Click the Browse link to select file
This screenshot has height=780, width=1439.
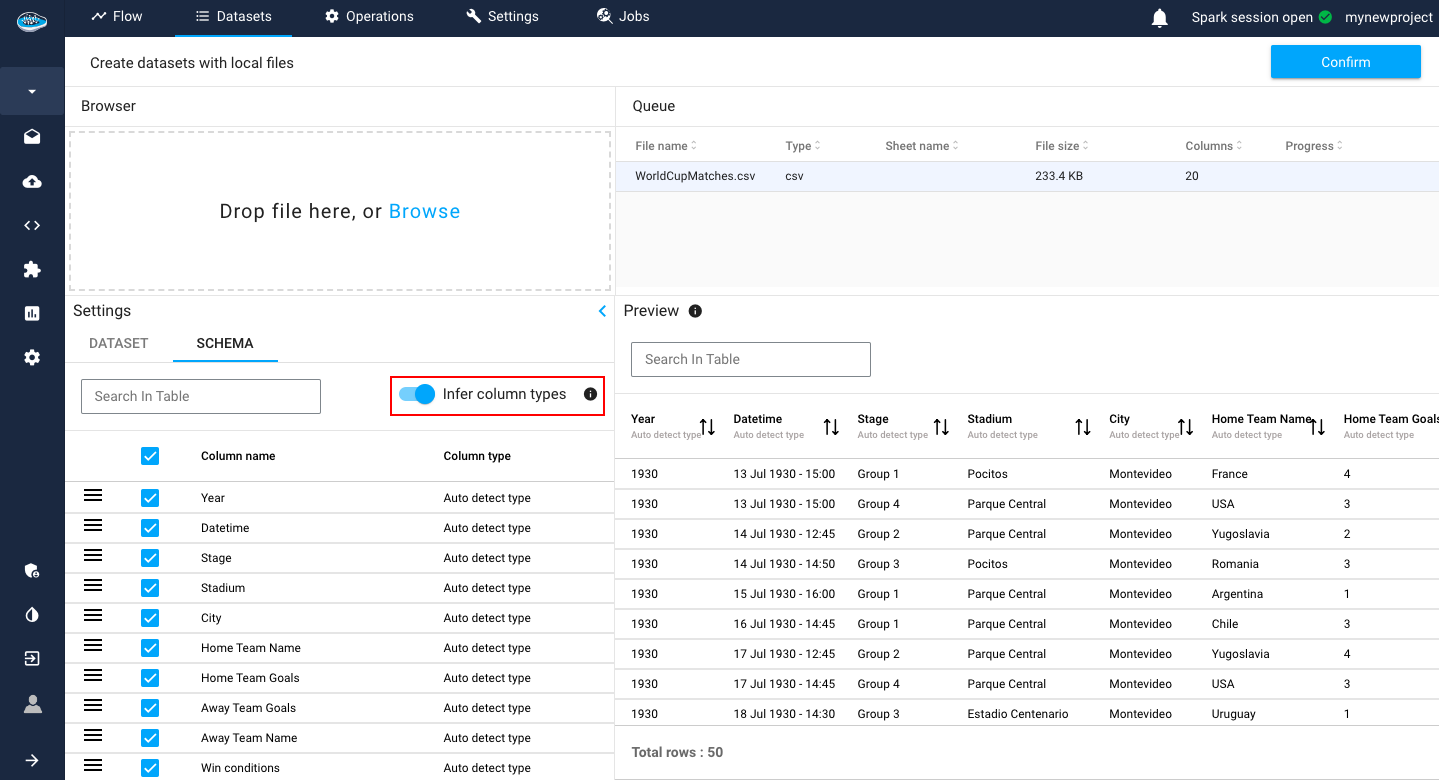(x=424, y=211)
